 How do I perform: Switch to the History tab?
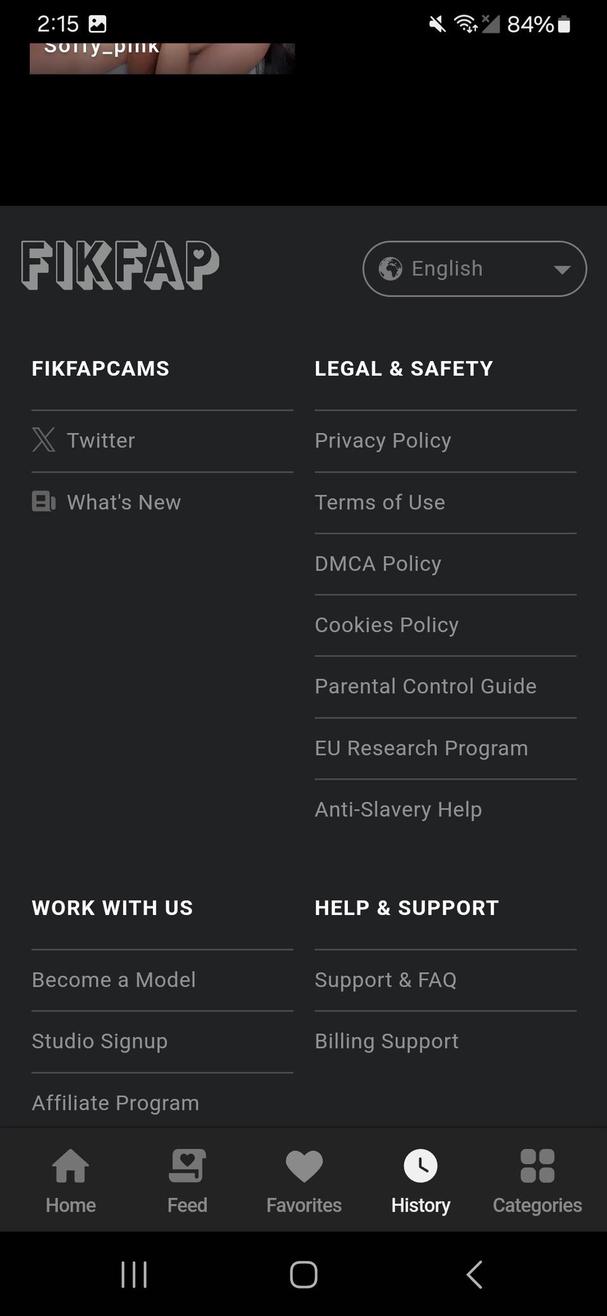(x=420, y=1180)
